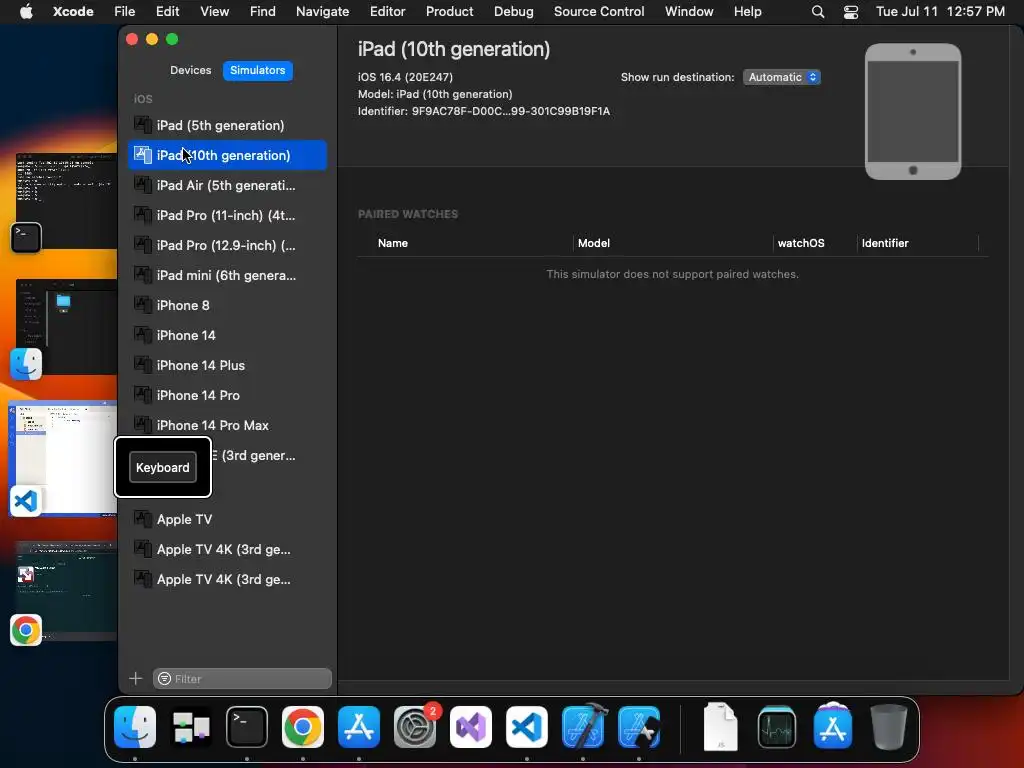This screenshot has height=768, width=1024.
Task: Select iPhone 14 Plus simulator
Action: click(227, 366)
